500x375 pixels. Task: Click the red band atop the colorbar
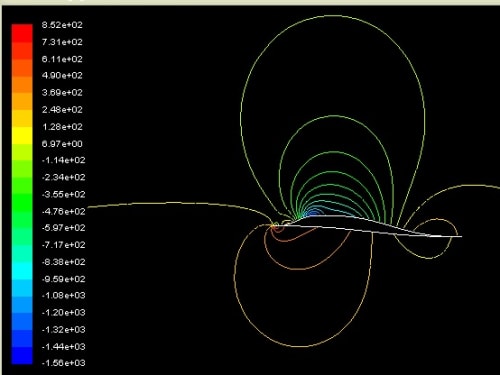pos(22,33)
